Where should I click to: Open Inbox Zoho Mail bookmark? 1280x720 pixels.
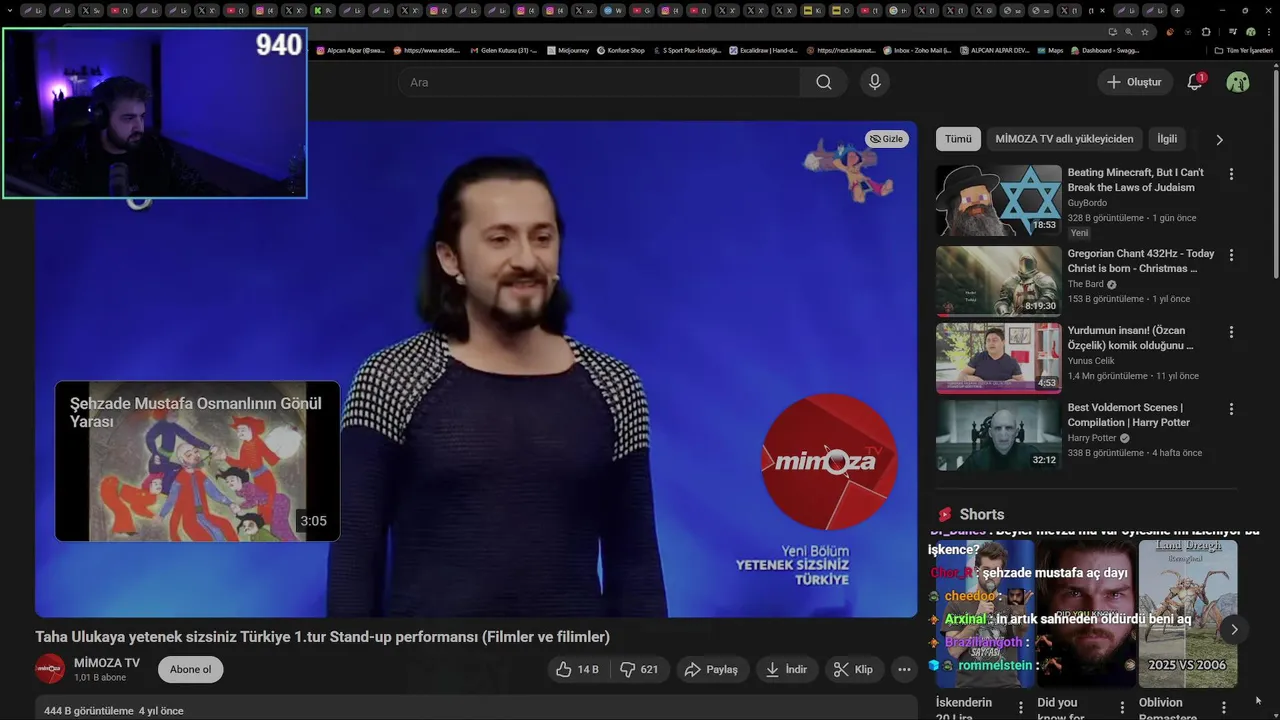coord(917,50)
